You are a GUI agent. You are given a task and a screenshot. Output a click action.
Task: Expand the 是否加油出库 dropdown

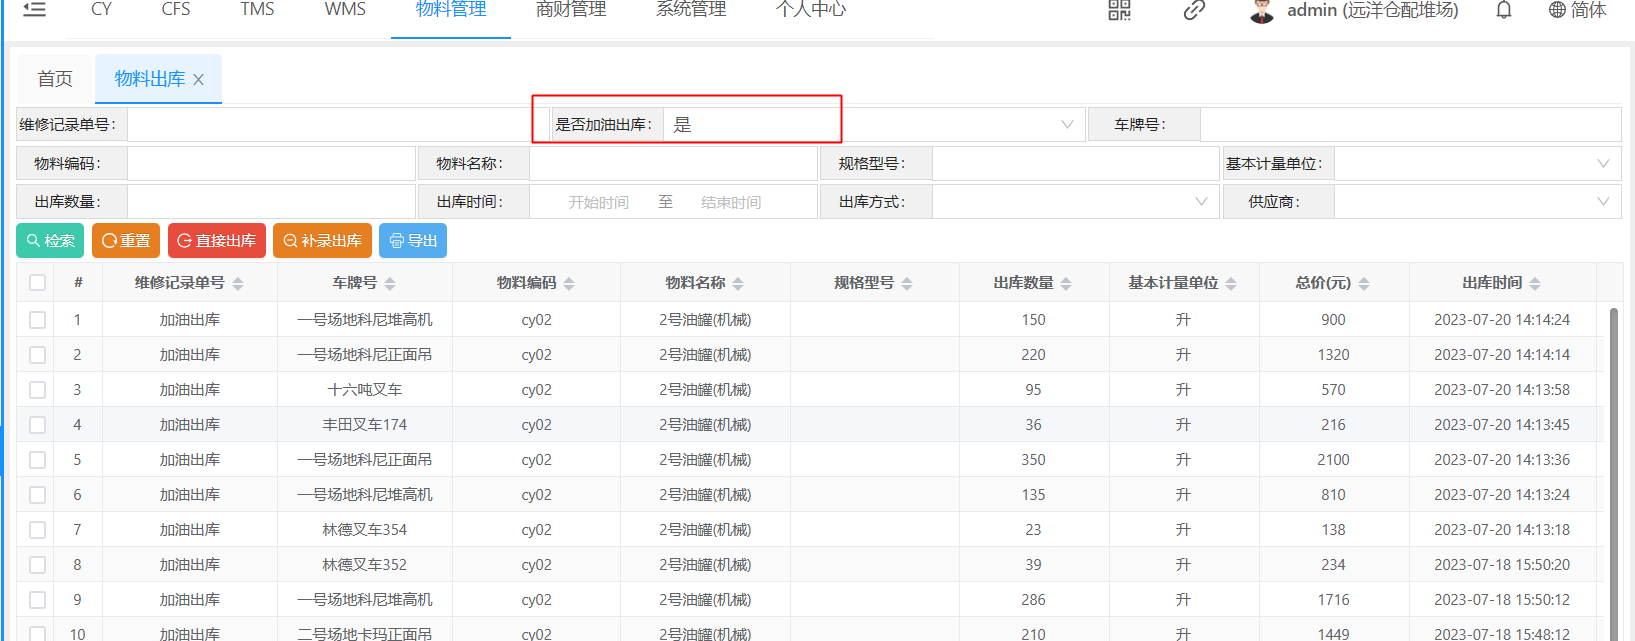point(1067,125)
